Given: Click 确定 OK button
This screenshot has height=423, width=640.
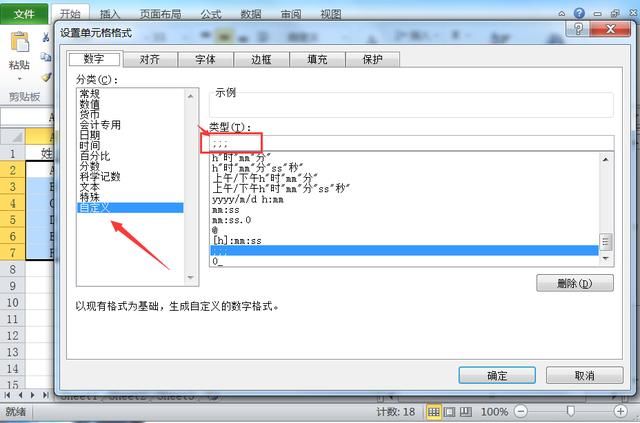Looking at the screenshot, I should (x=497, y=375).
